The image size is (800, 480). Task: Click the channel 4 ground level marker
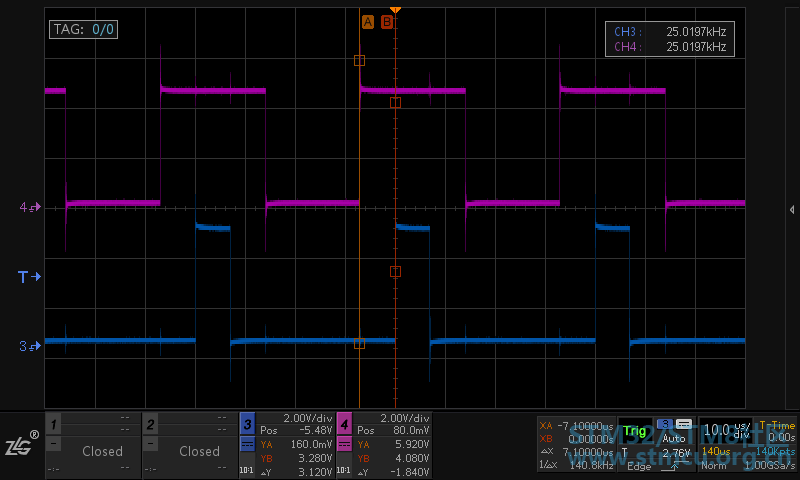(30, 207)
